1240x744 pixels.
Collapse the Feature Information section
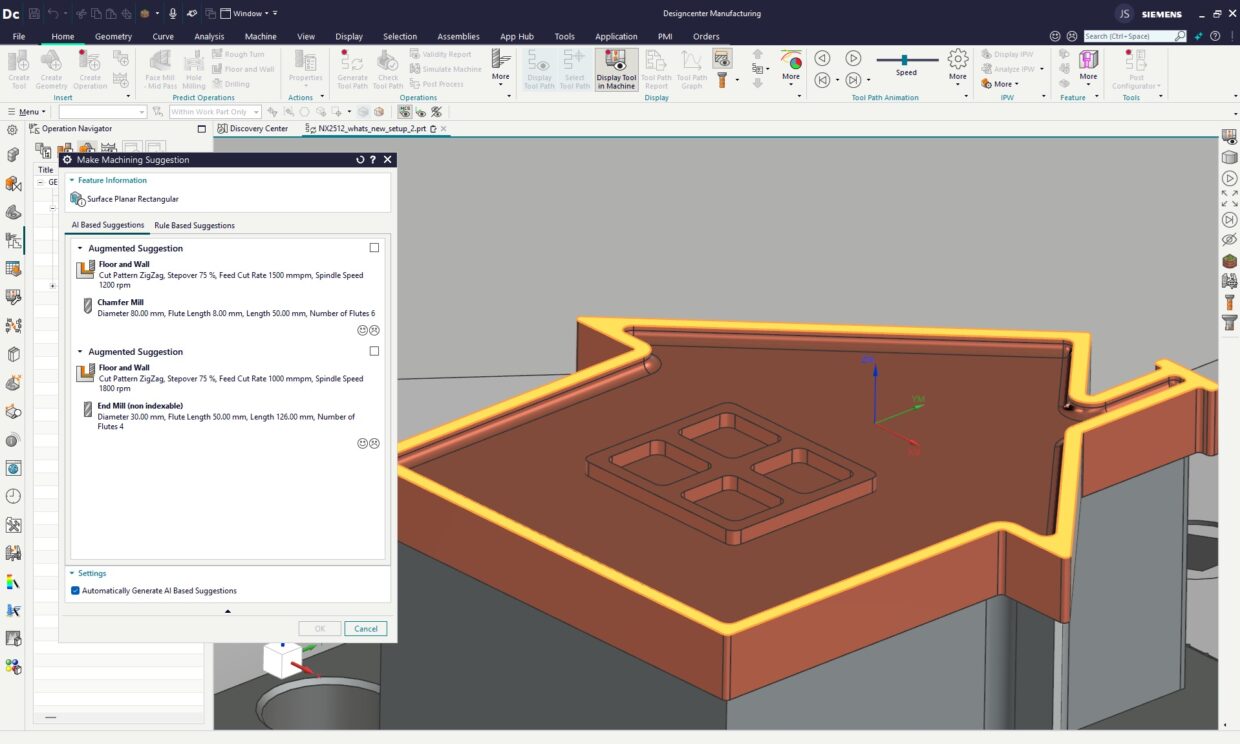point(72,181)
